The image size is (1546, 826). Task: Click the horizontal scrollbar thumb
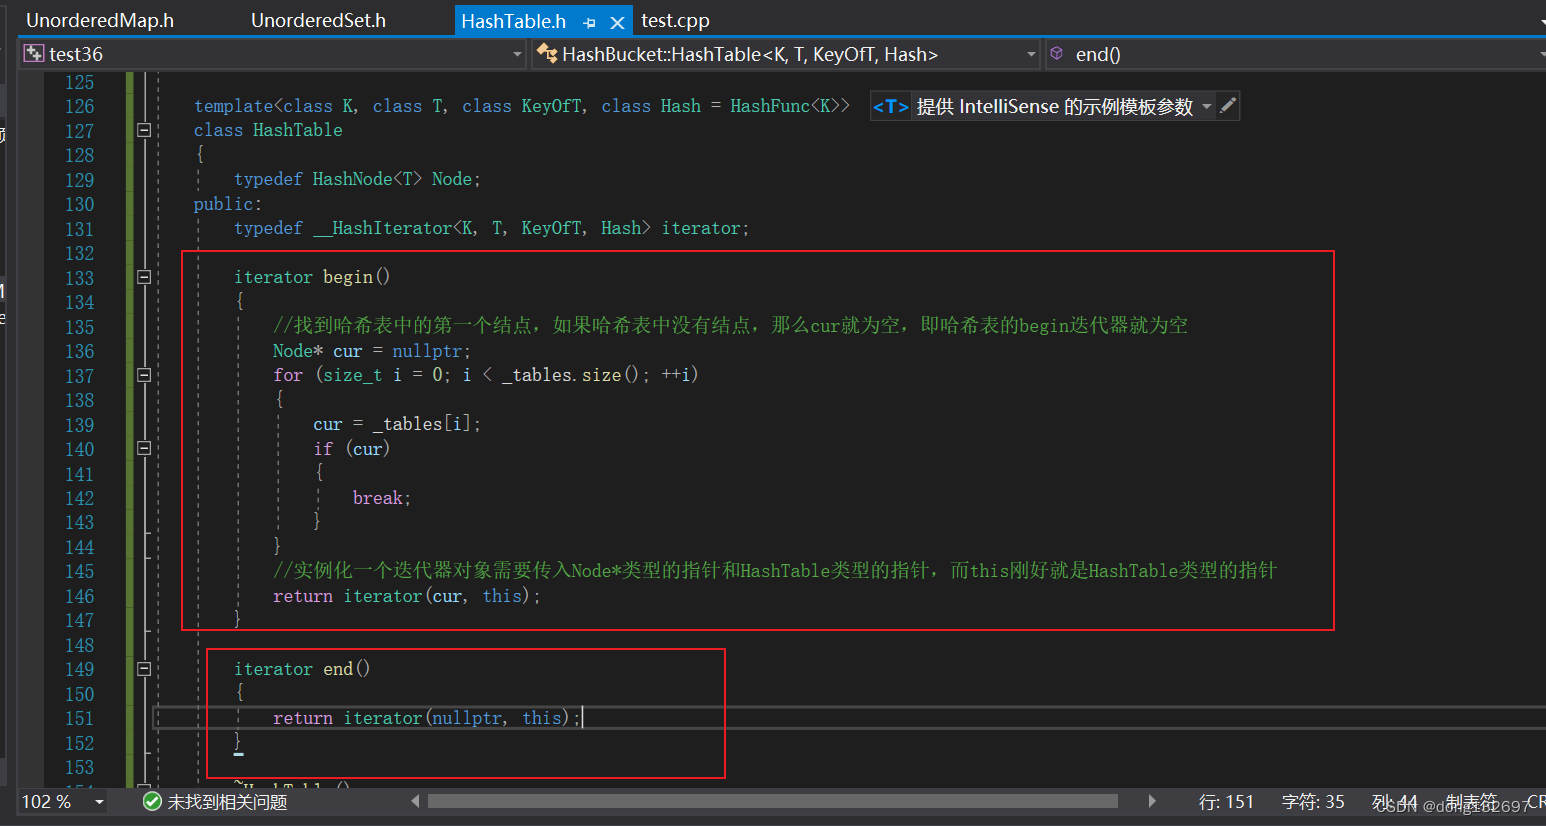click(772, 801)
